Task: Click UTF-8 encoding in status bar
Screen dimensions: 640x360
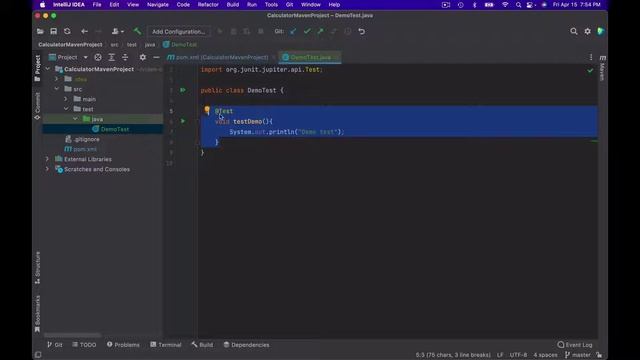Action: pyautogui.click(x=518, y=355)
